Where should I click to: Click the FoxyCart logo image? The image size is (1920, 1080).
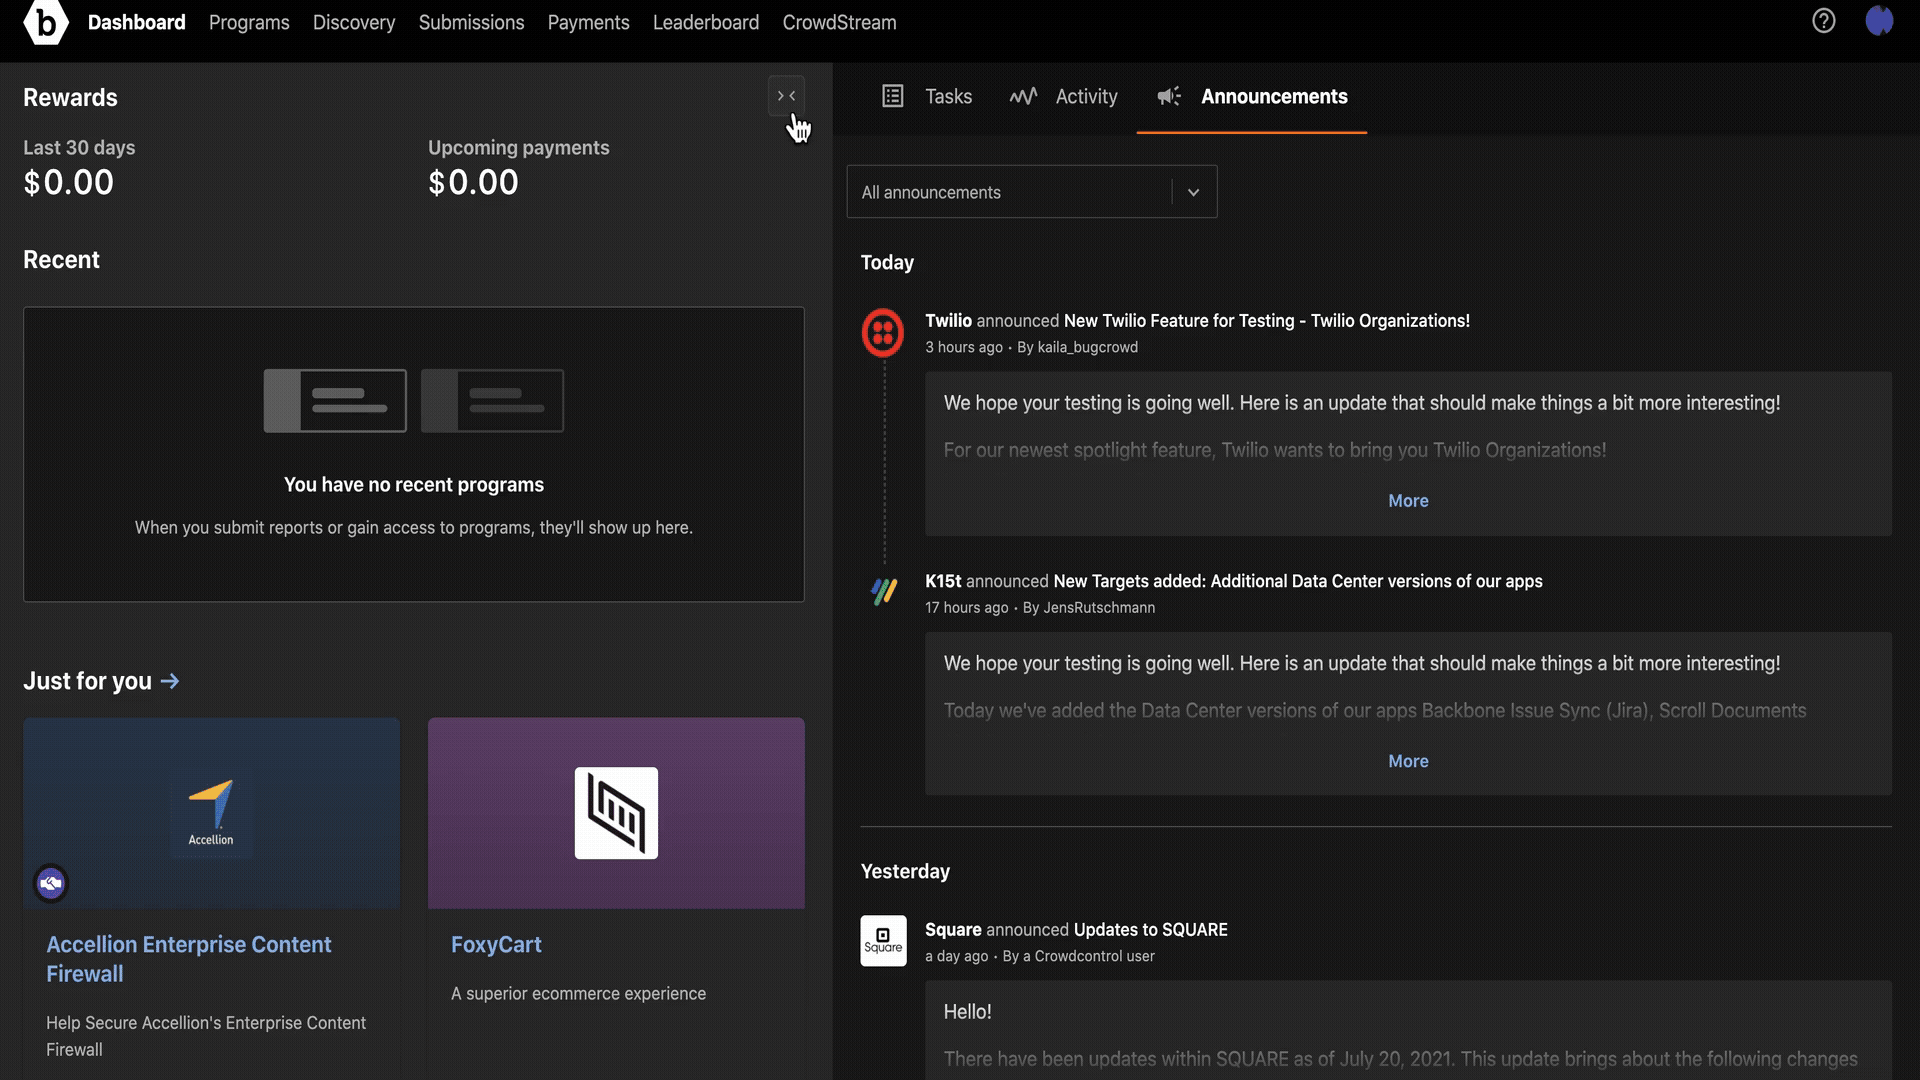point(616,813)
